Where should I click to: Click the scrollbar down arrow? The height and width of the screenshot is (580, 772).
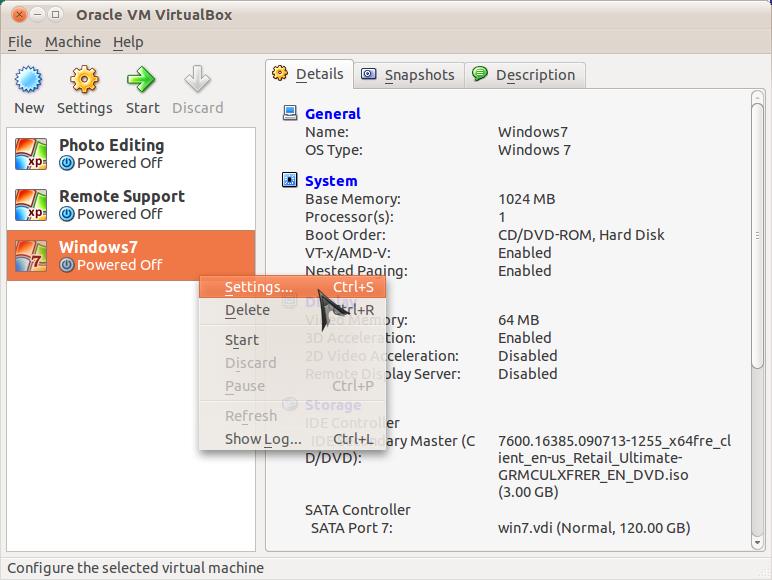(x=758, y=543)
